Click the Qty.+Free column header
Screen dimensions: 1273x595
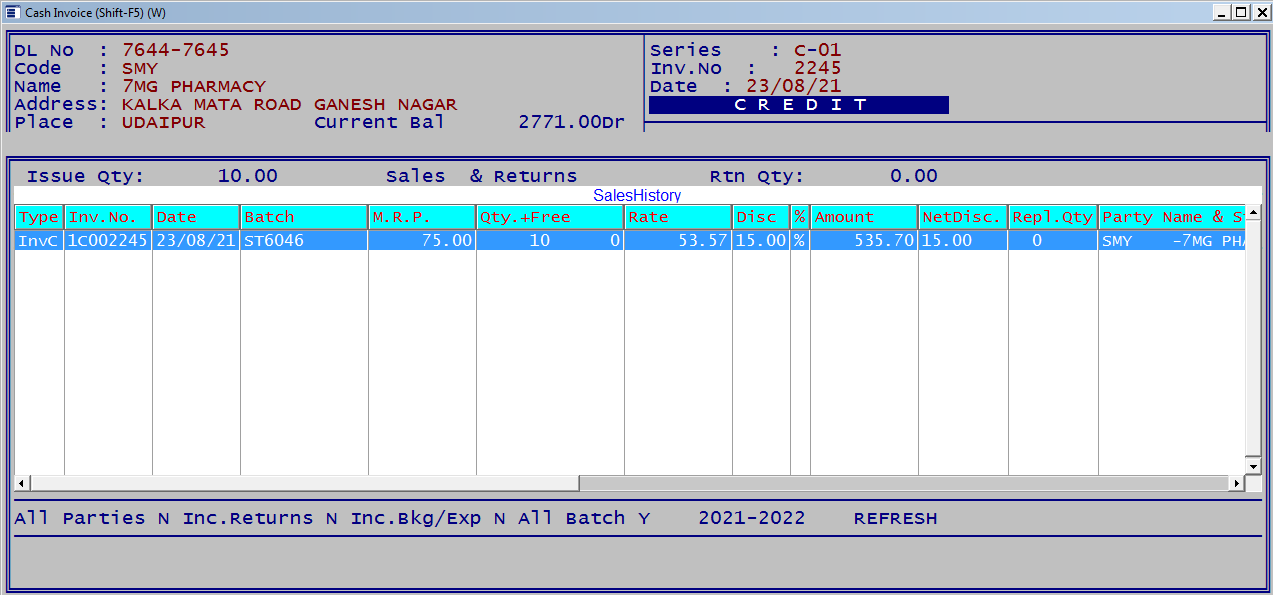point(550,217)
